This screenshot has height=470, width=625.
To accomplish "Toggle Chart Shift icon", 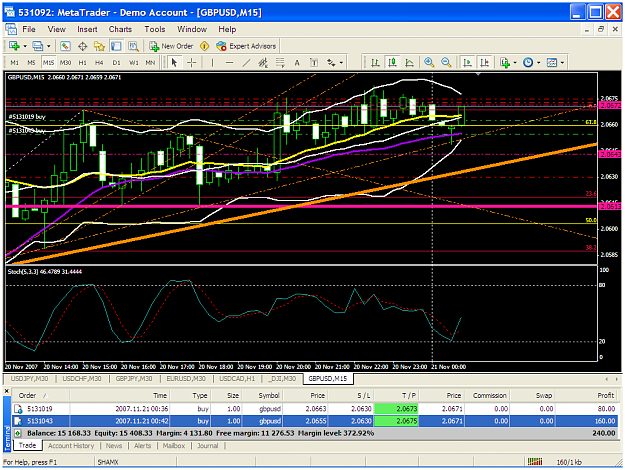I will (x=484, y=63).
